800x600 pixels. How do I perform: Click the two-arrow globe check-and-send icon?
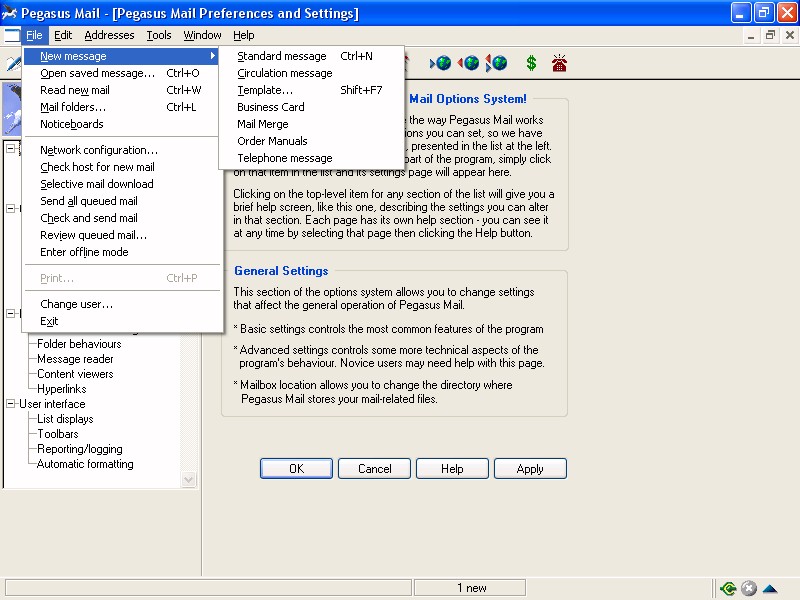[x=496, y=63]
